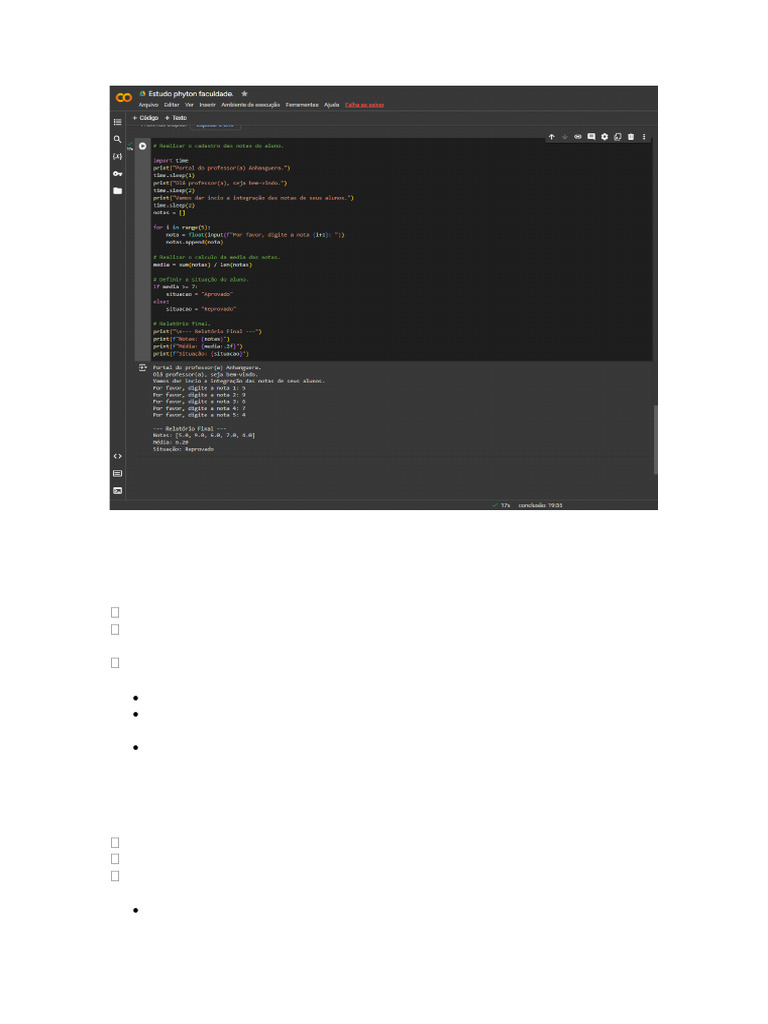This screenshot has height=1024, width=768.
Task: Open the Editar menu
Action: [x=172, y=105]
